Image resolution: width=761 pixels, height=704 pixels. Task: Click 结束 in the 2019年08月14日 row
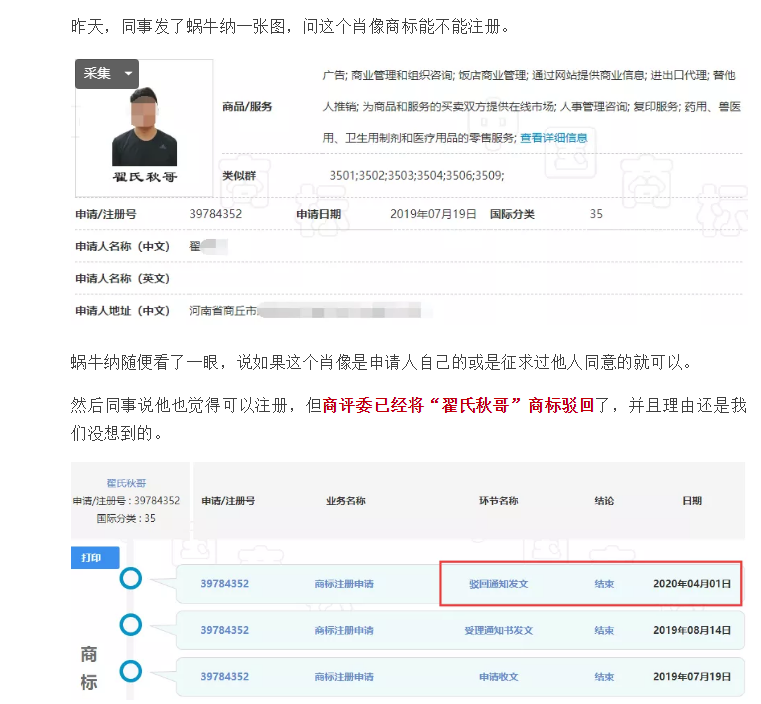coord(604,630)
